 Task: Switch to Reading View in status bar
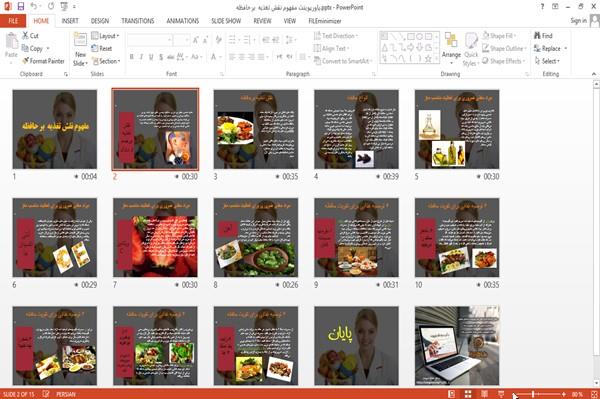click(x=484, y=394)
